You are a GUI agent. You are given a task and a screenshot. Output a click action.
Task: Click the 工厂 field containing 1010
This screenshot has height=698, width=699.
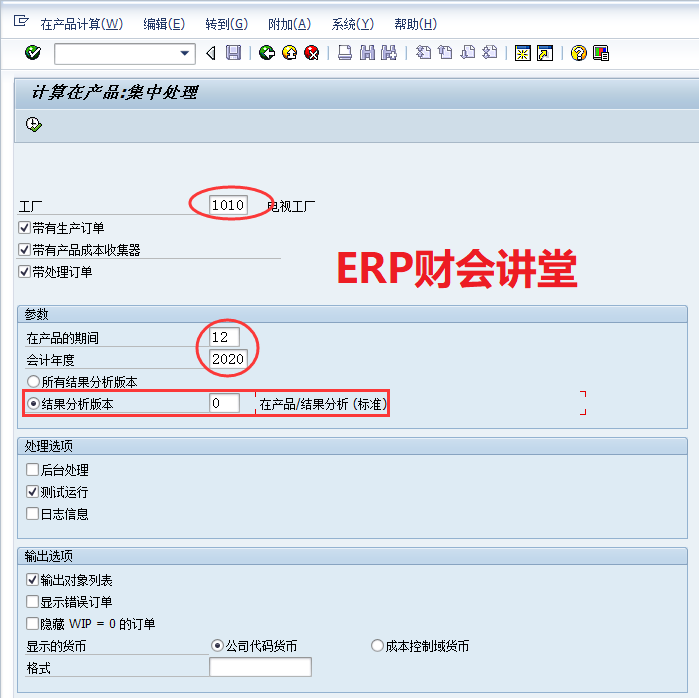[x=228, y=205]
